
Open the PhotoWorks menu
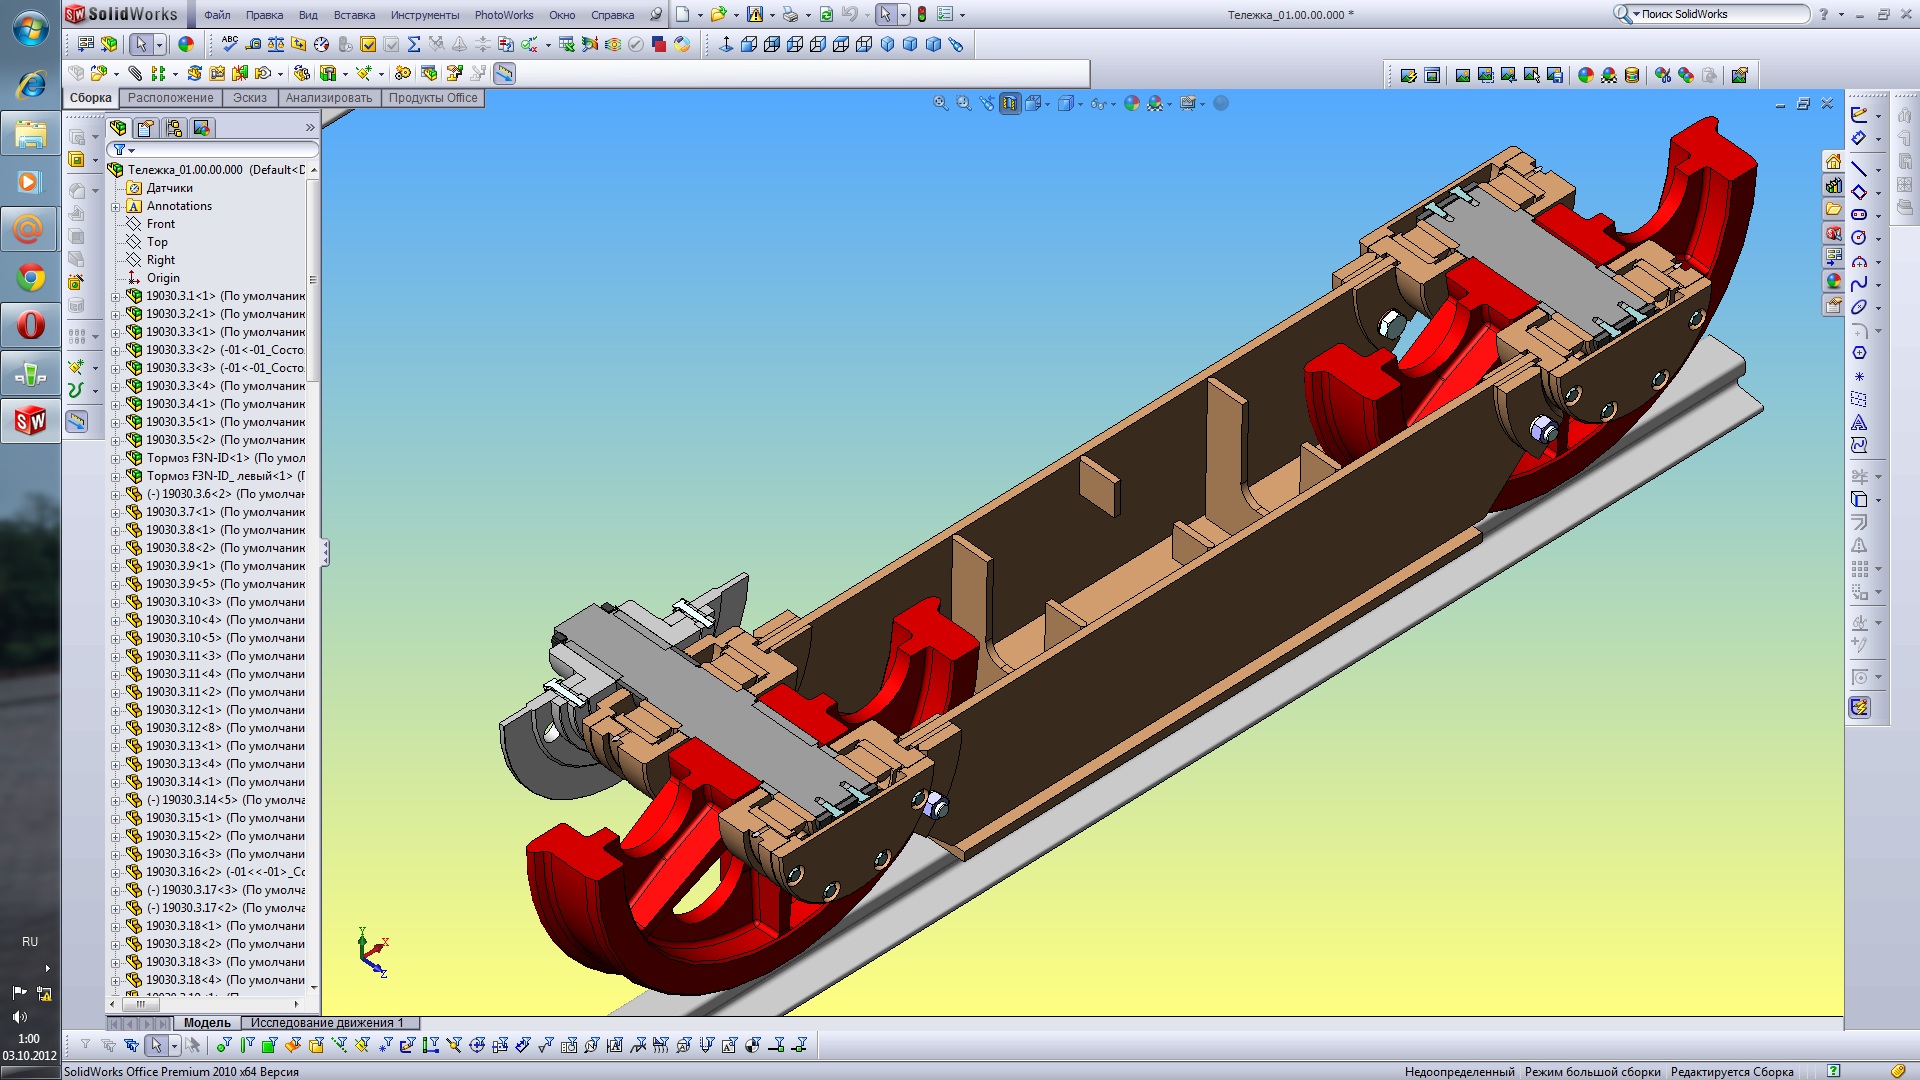504,15
